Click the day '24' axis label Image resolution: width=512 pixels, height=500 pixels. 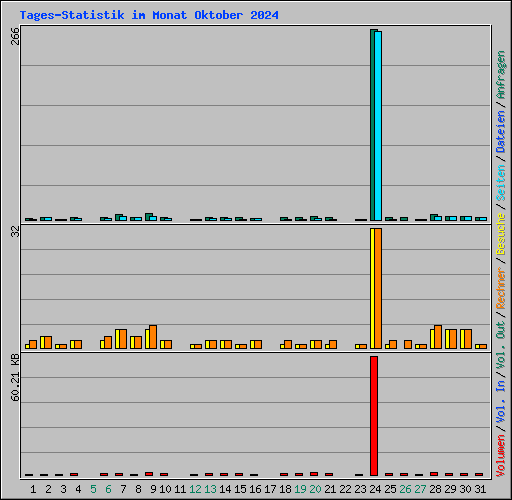coord(375,489)
